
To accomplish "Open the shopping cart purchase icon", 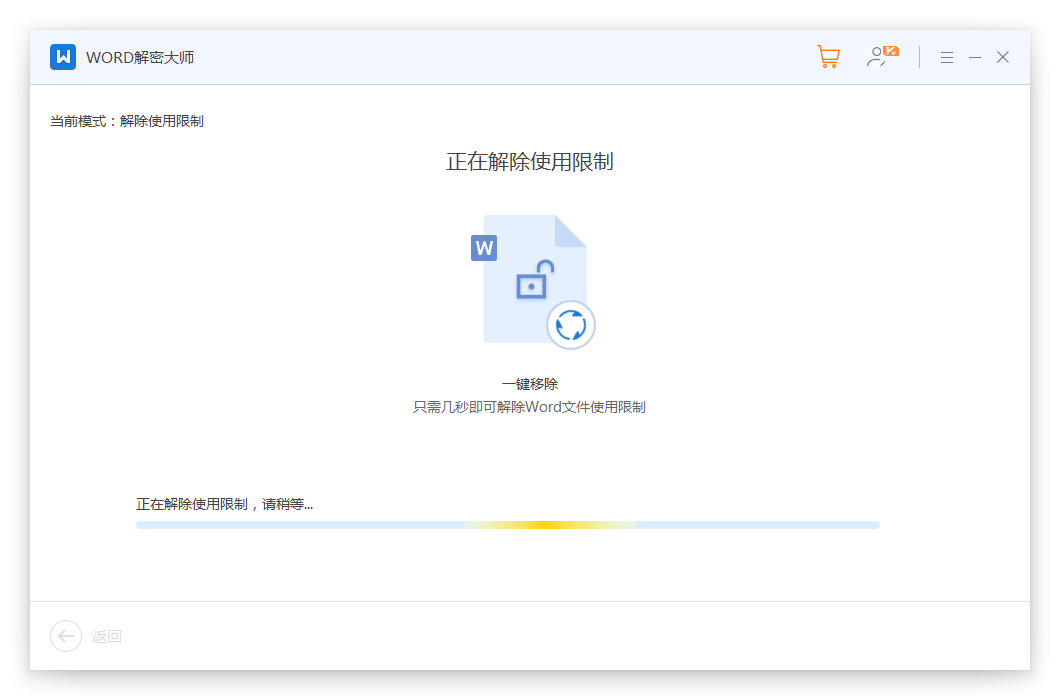I will [828, 57].
